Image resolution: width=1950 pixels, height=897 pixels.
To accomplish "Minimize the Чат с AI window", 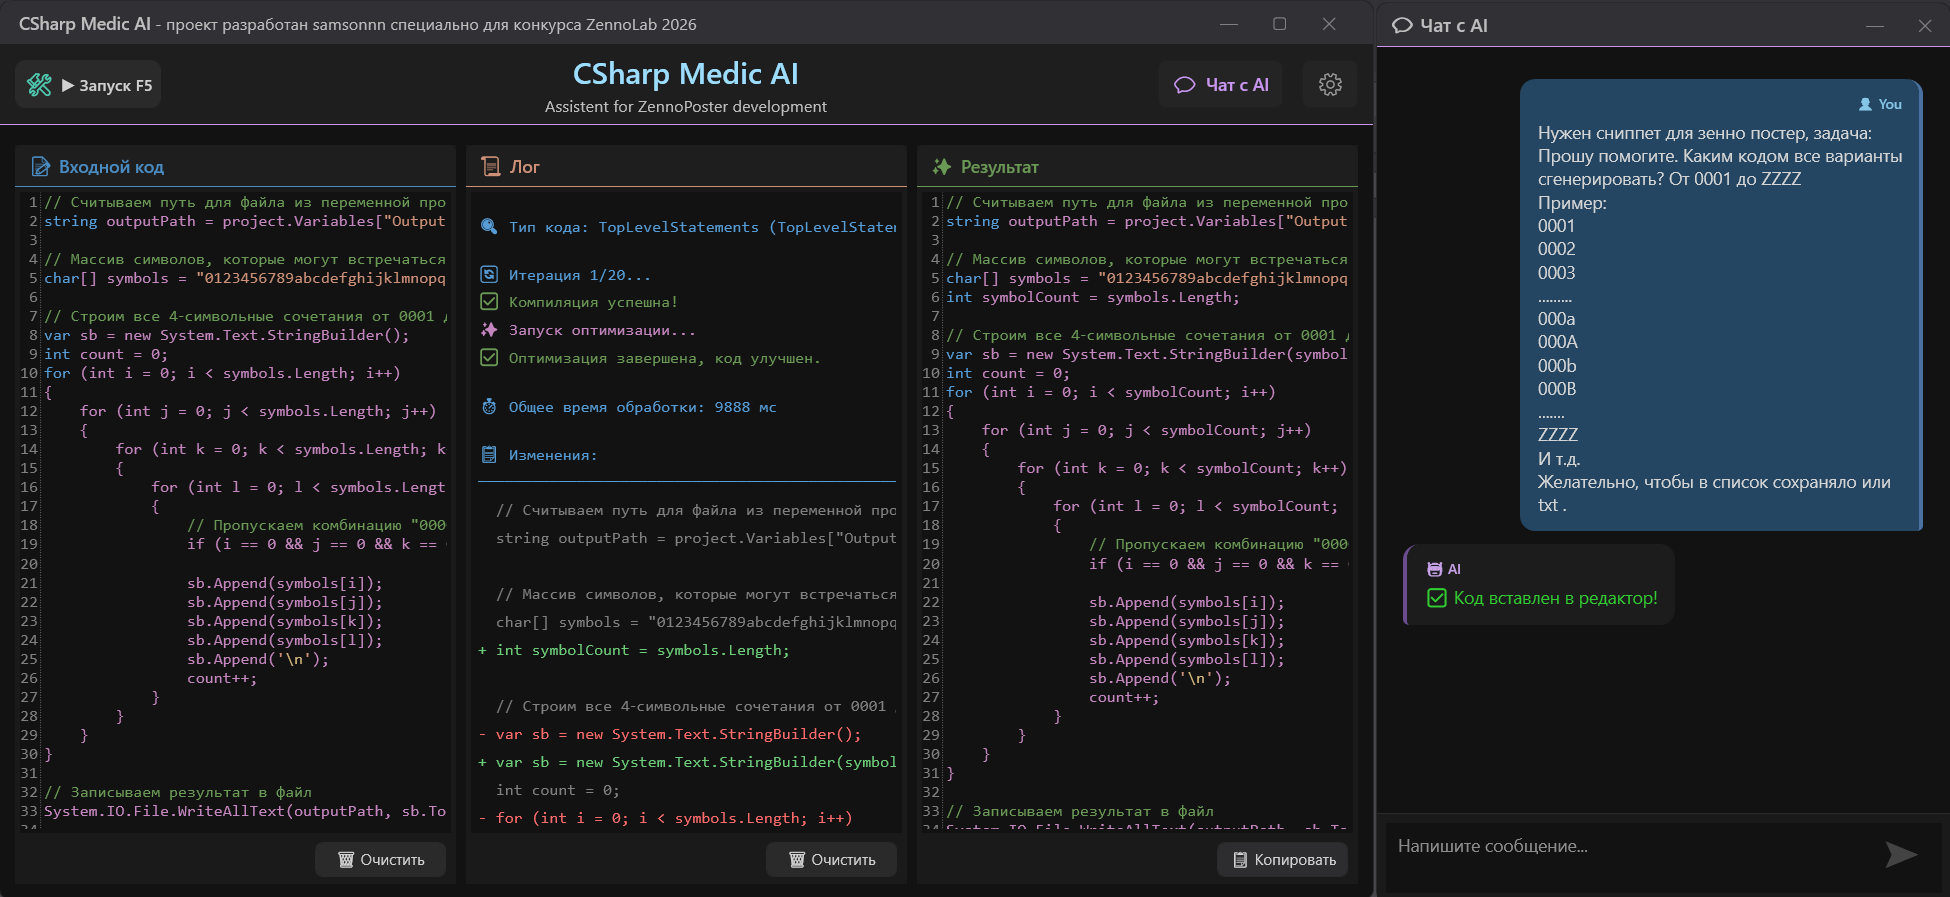I will point(1875,26).
